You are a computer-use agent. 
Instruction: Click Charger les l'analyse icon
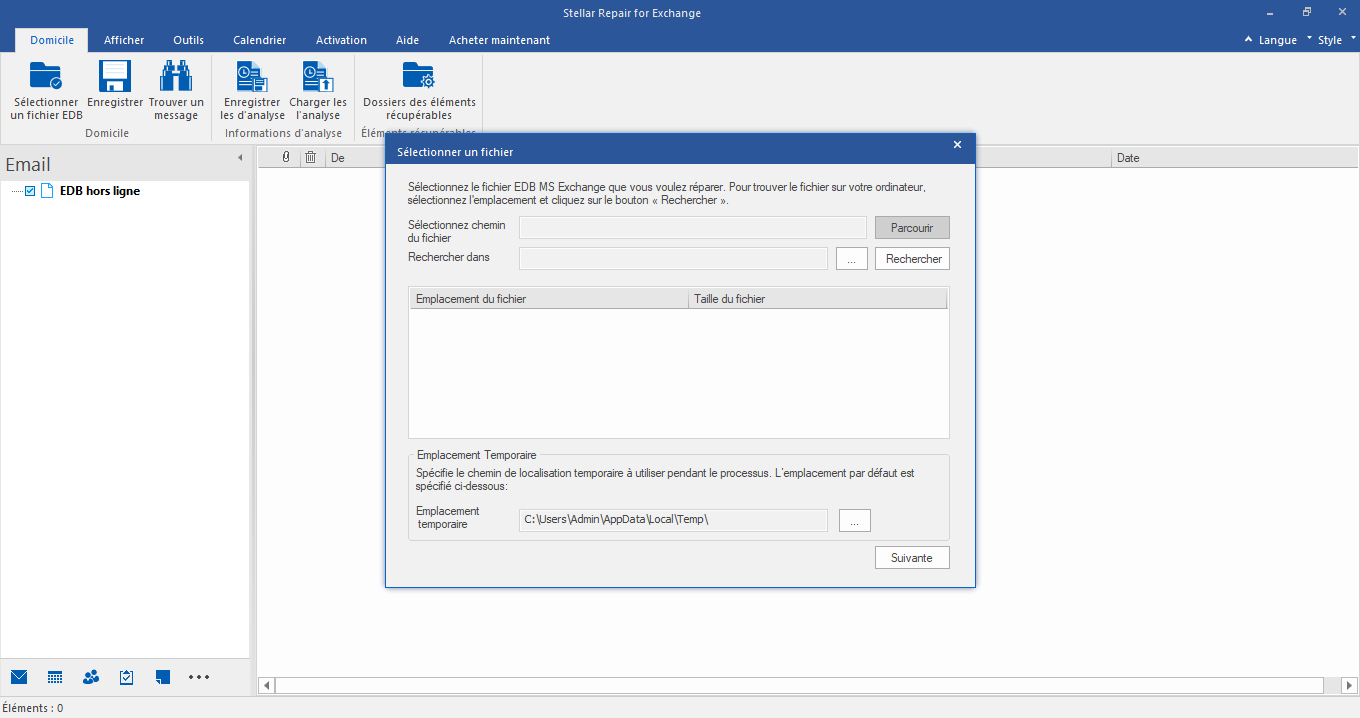coord(318,76)
